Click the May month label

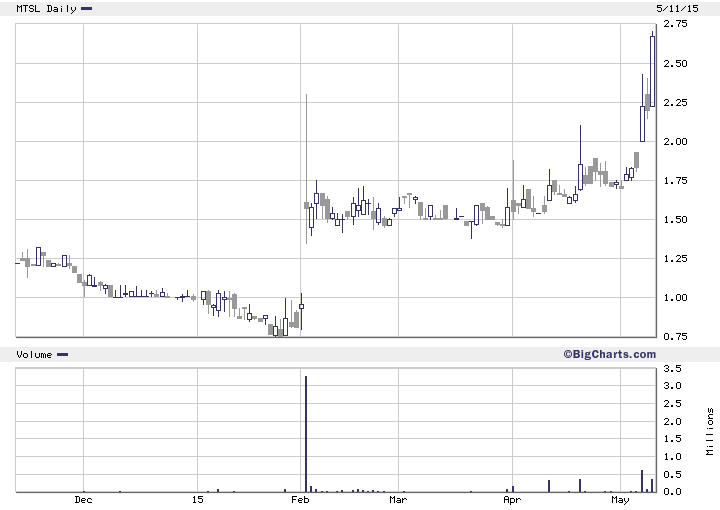pos(620,499)
